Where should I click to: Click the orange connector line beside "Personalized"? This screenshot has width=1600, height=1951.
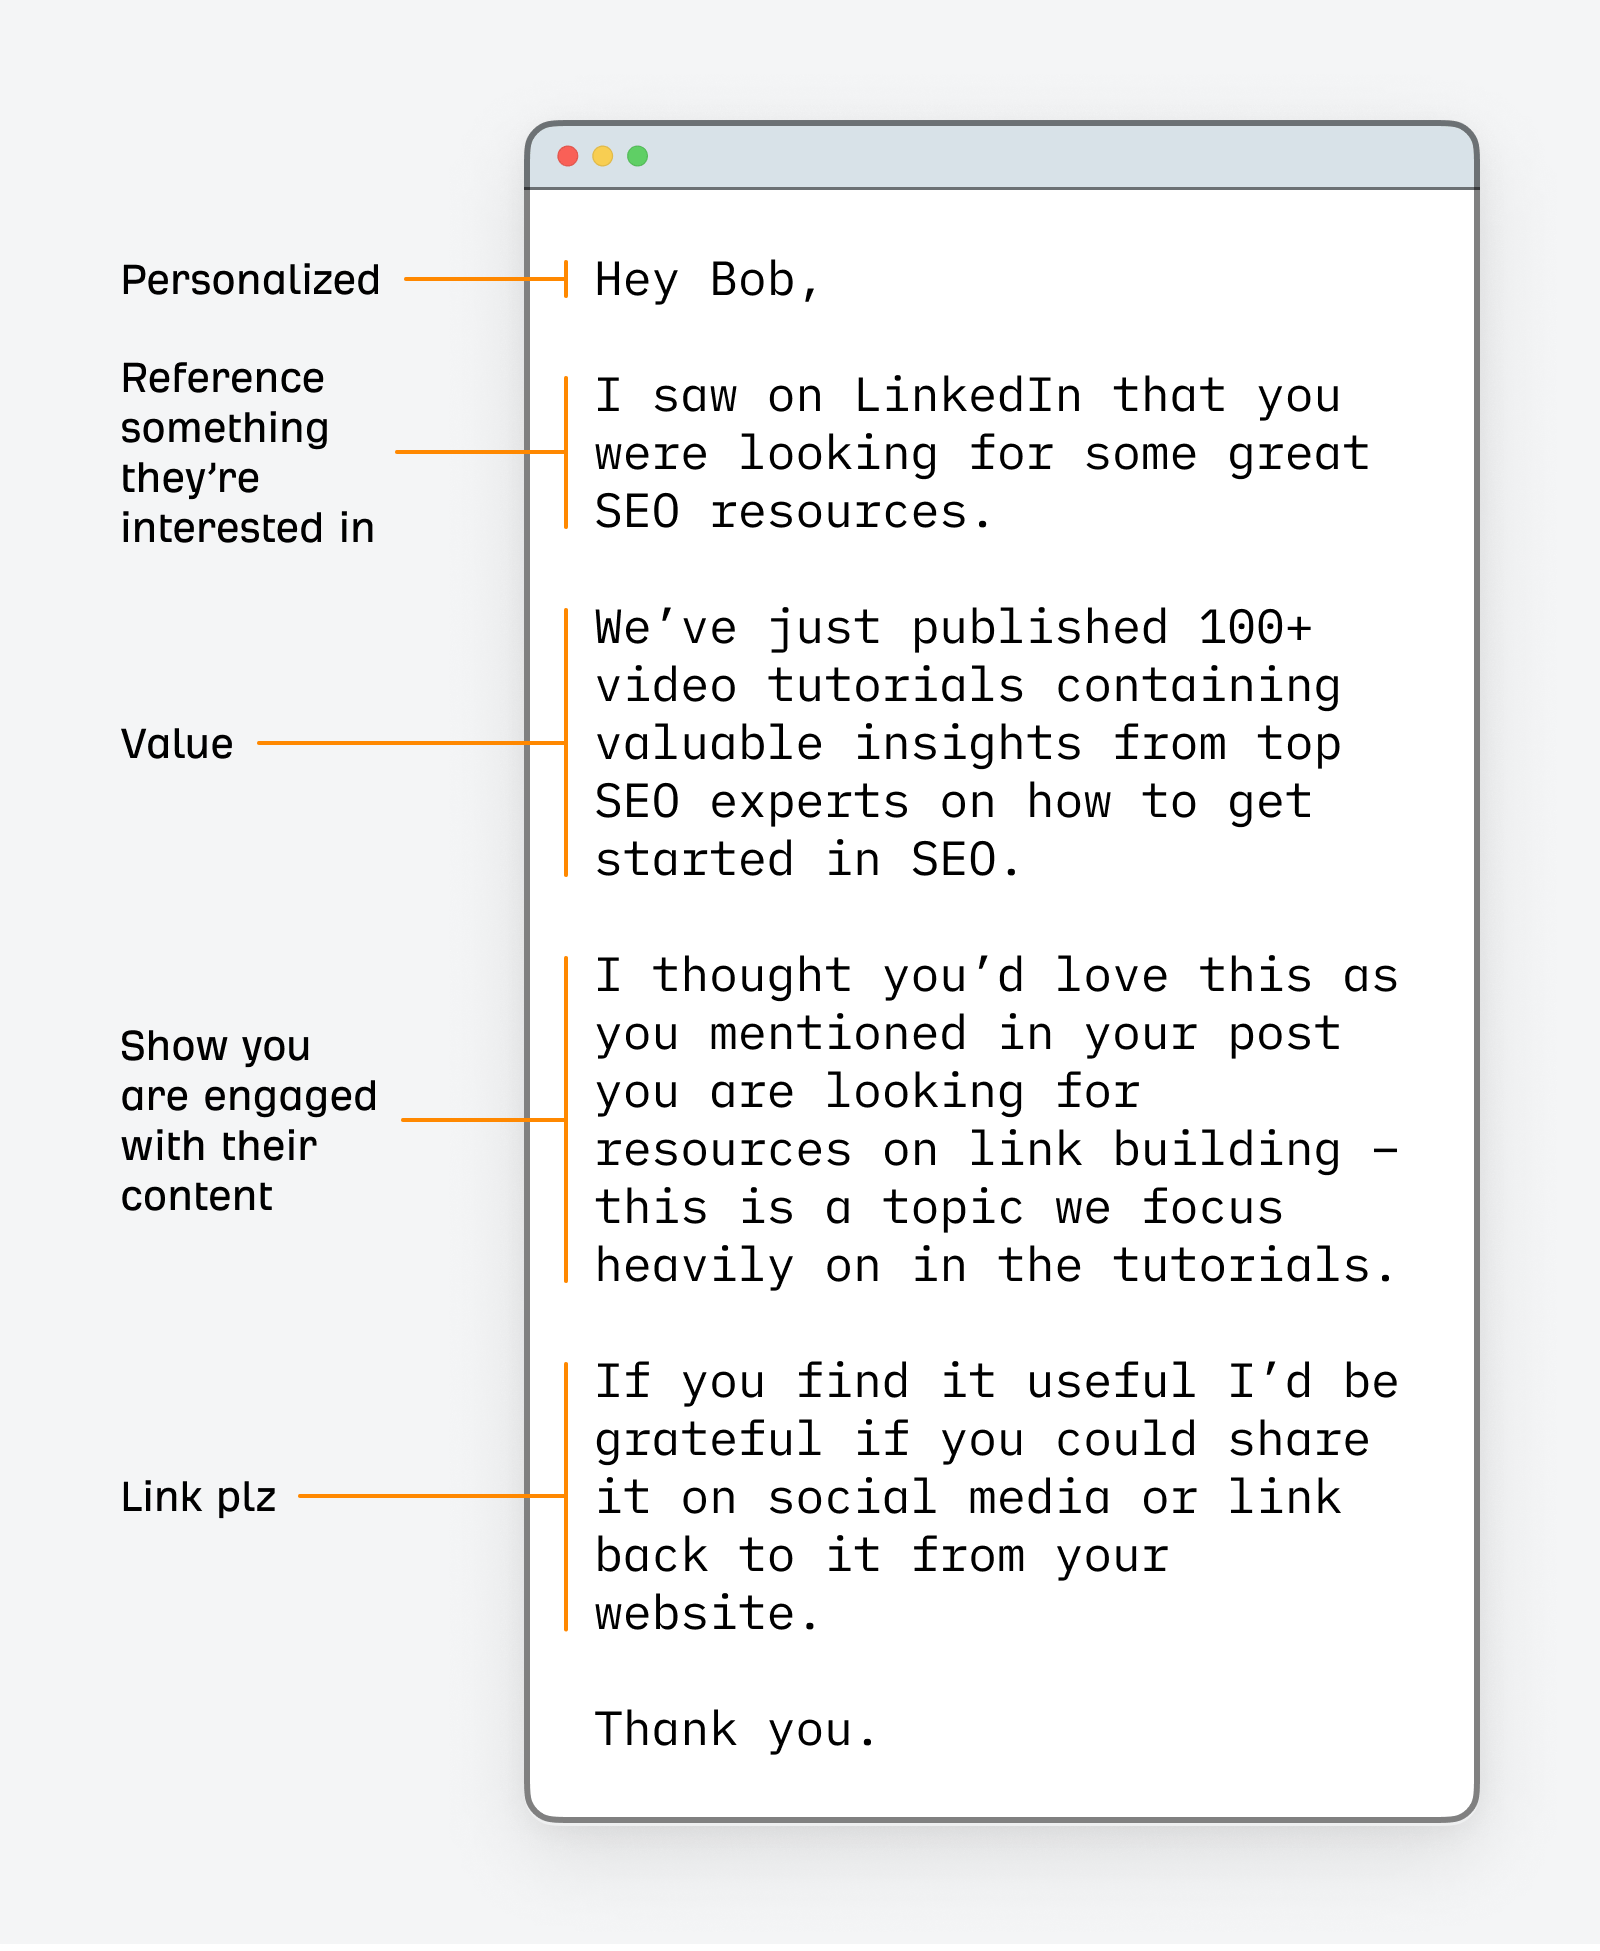484,279
